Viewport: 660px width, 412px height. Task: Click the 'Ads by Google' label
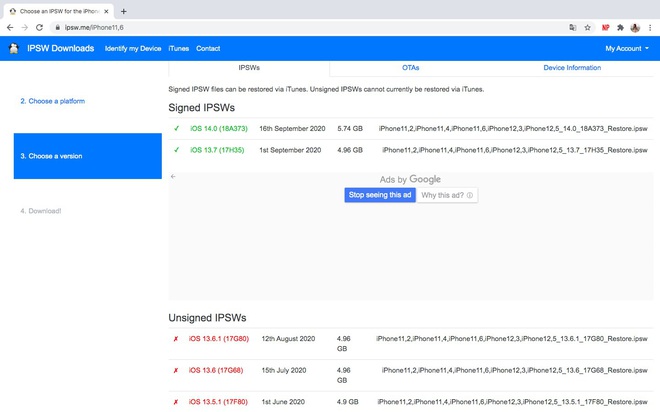pyautogui.click(x=410, y=179)
